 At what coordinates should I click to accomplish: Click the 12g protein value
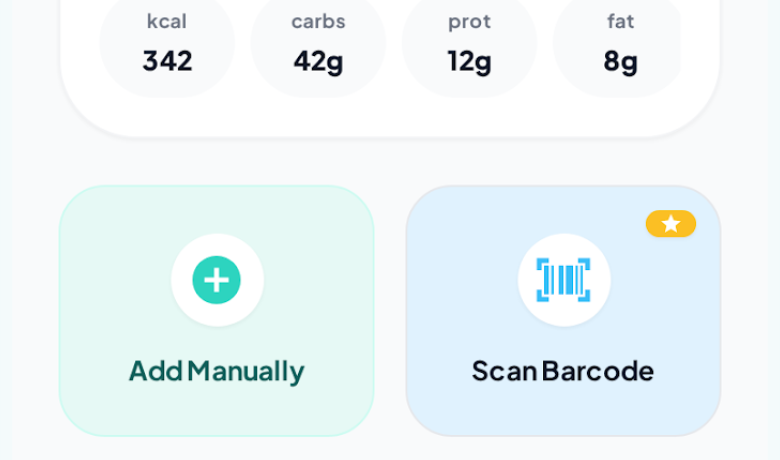pos(469,61)
